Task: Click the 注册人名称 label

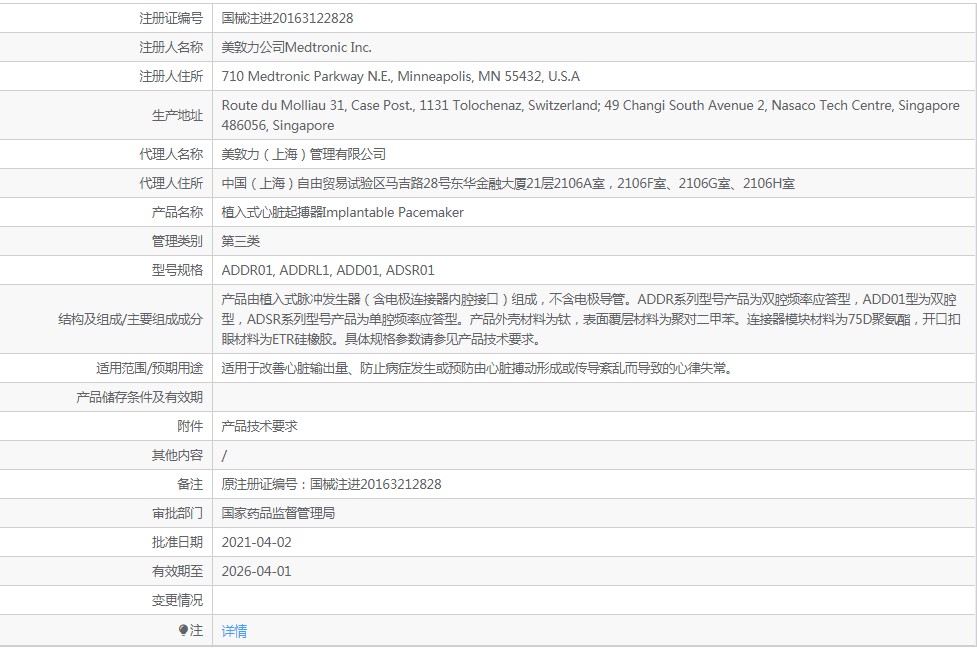Action: (171, 47)
